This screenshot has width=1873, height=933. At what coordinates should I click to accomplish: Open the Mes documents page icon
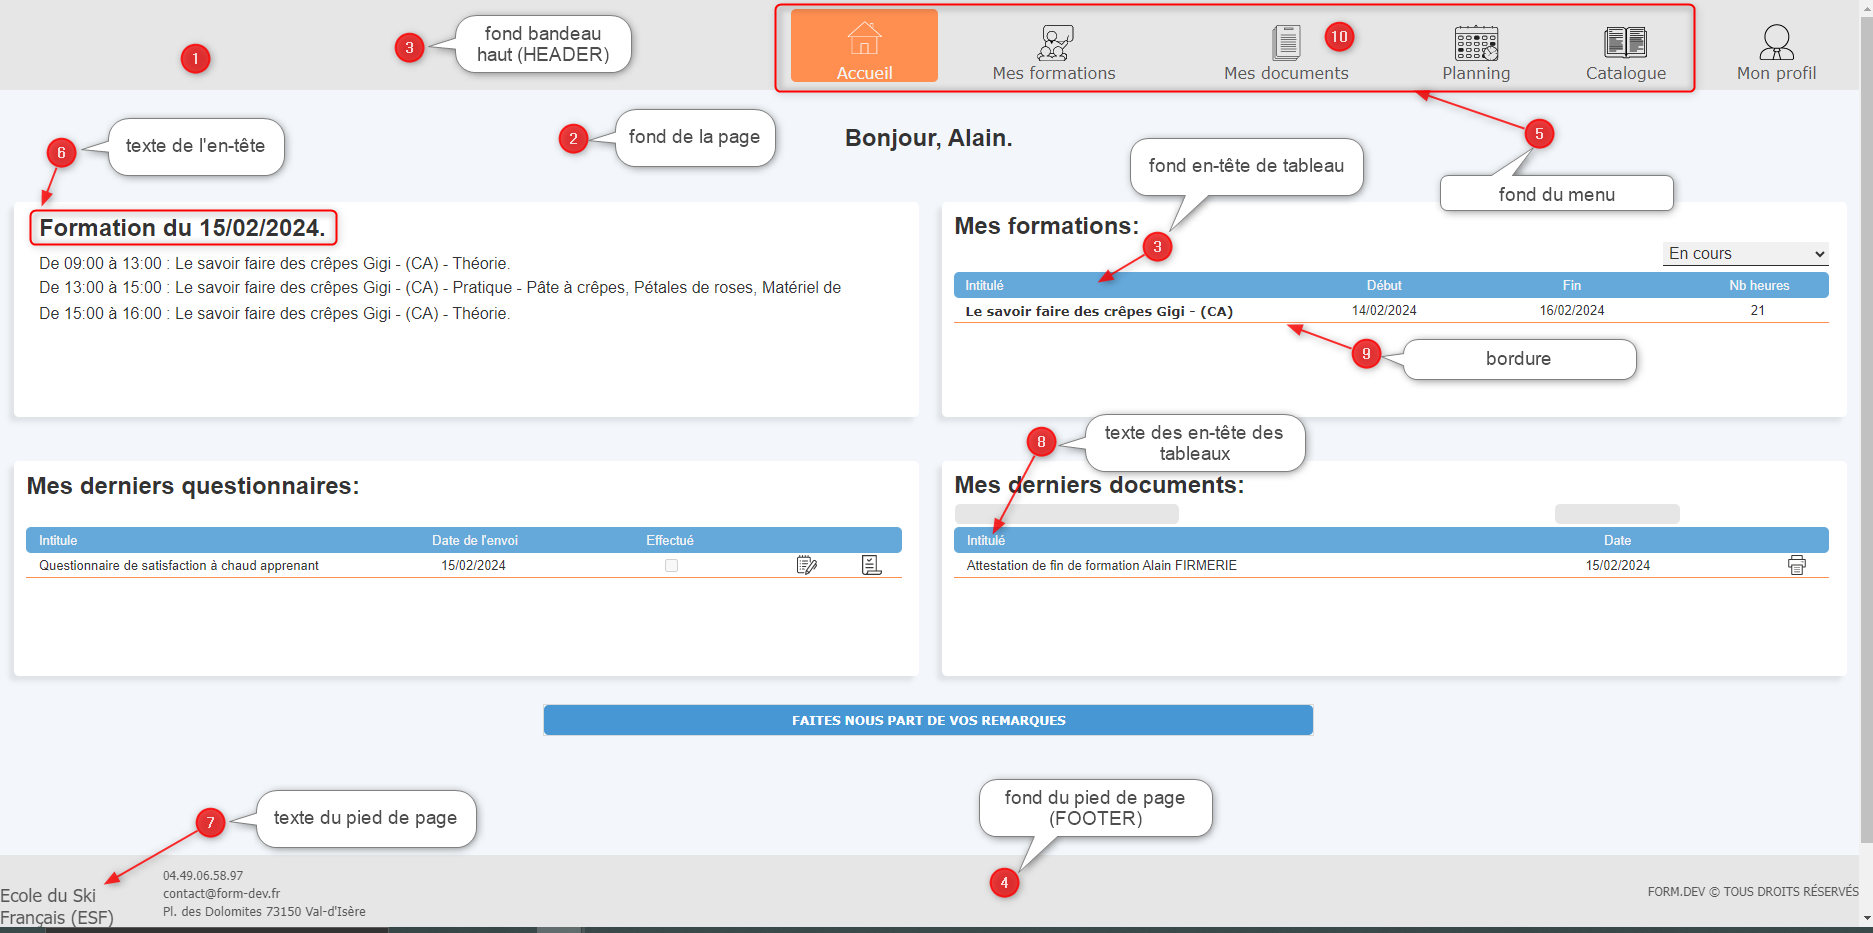pos(1285,42)
